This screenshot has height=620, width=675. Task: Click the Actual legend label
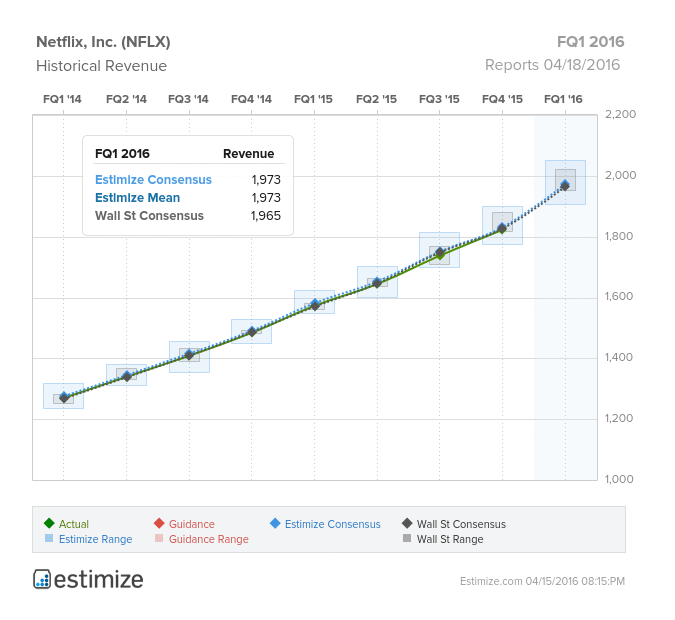pos(74,524)
